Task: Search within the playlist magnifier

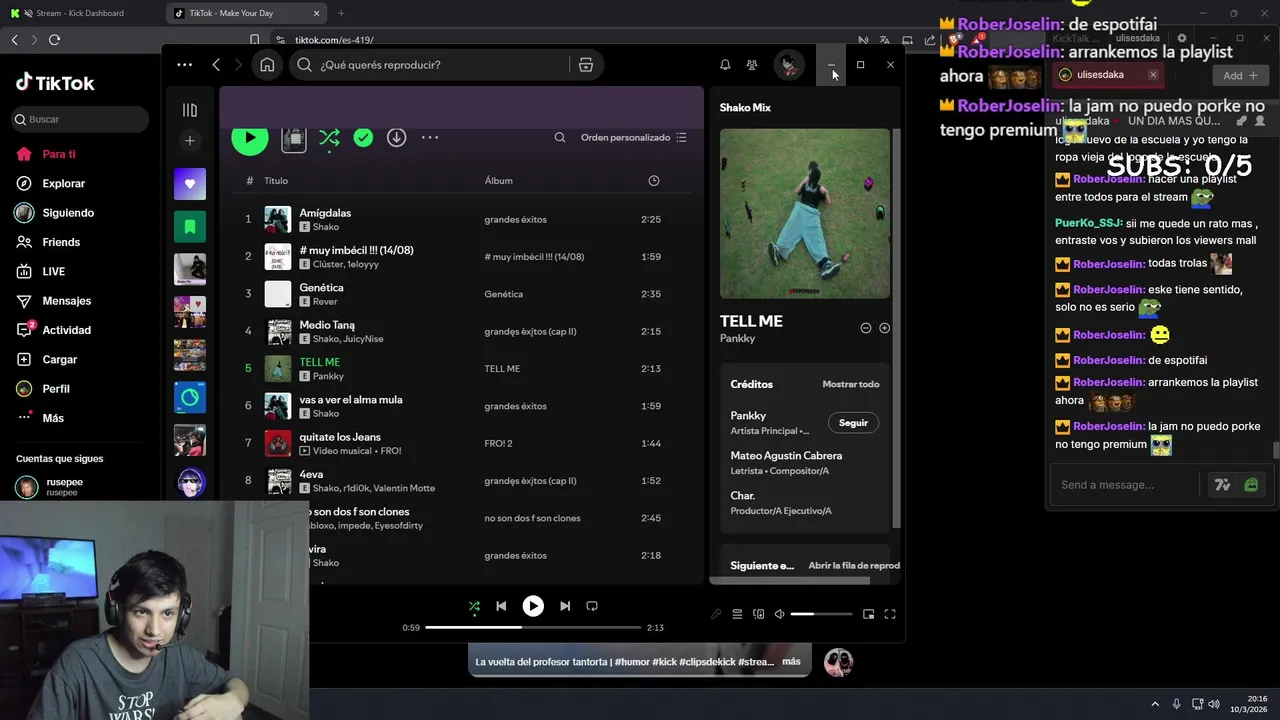Action: tap(560, 138)
